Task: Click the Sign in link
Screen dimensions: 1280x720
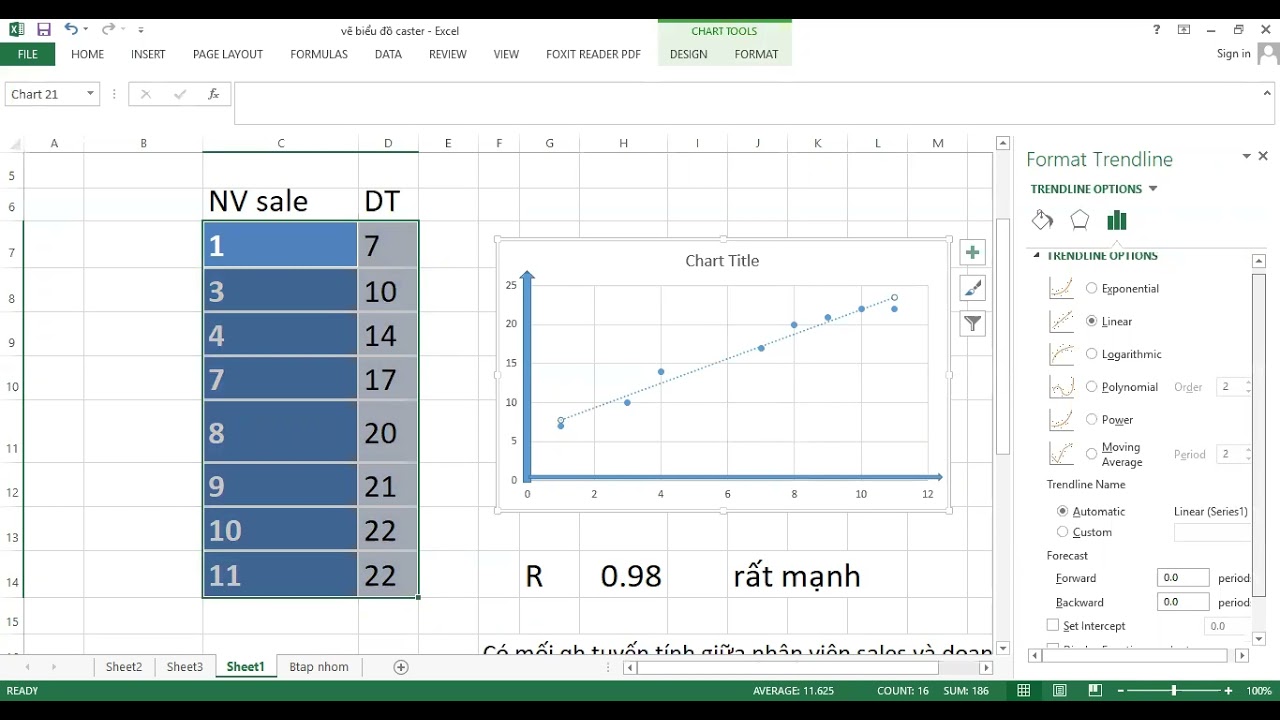Action: [1234, 54]
